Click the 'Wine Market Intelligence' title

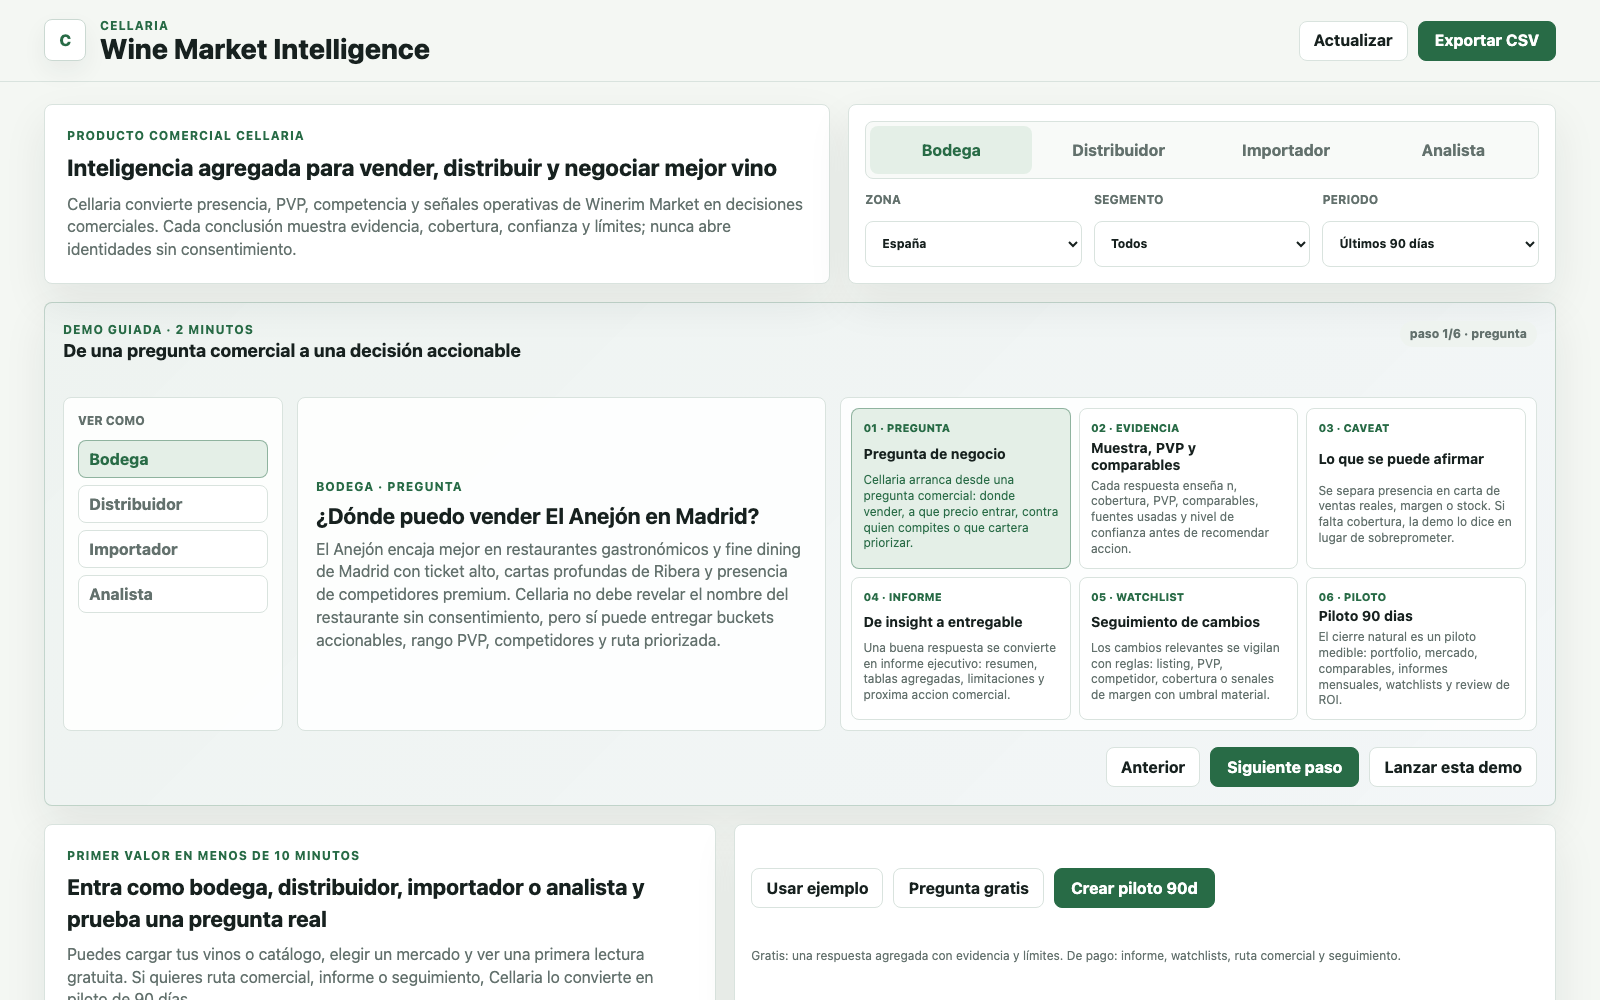[265, 49]
